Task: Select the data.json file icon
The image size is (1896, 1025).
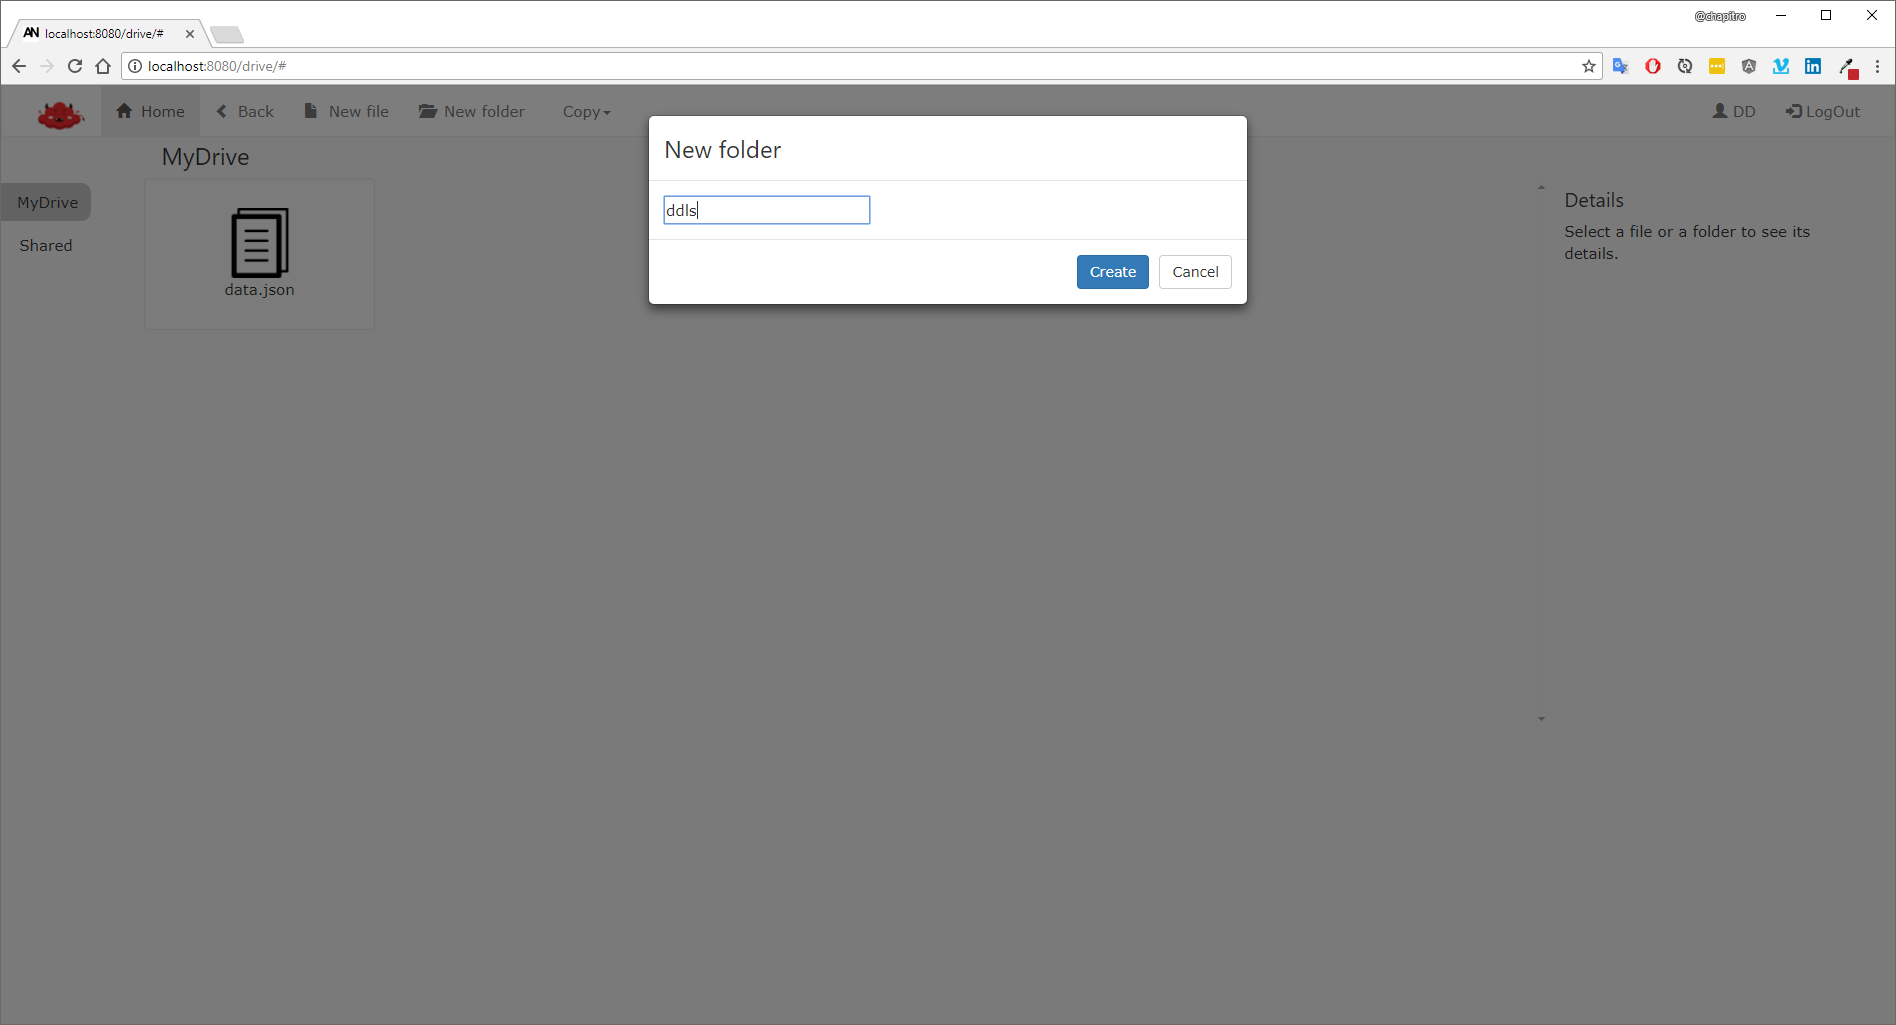Action: (x=260, y=242)
